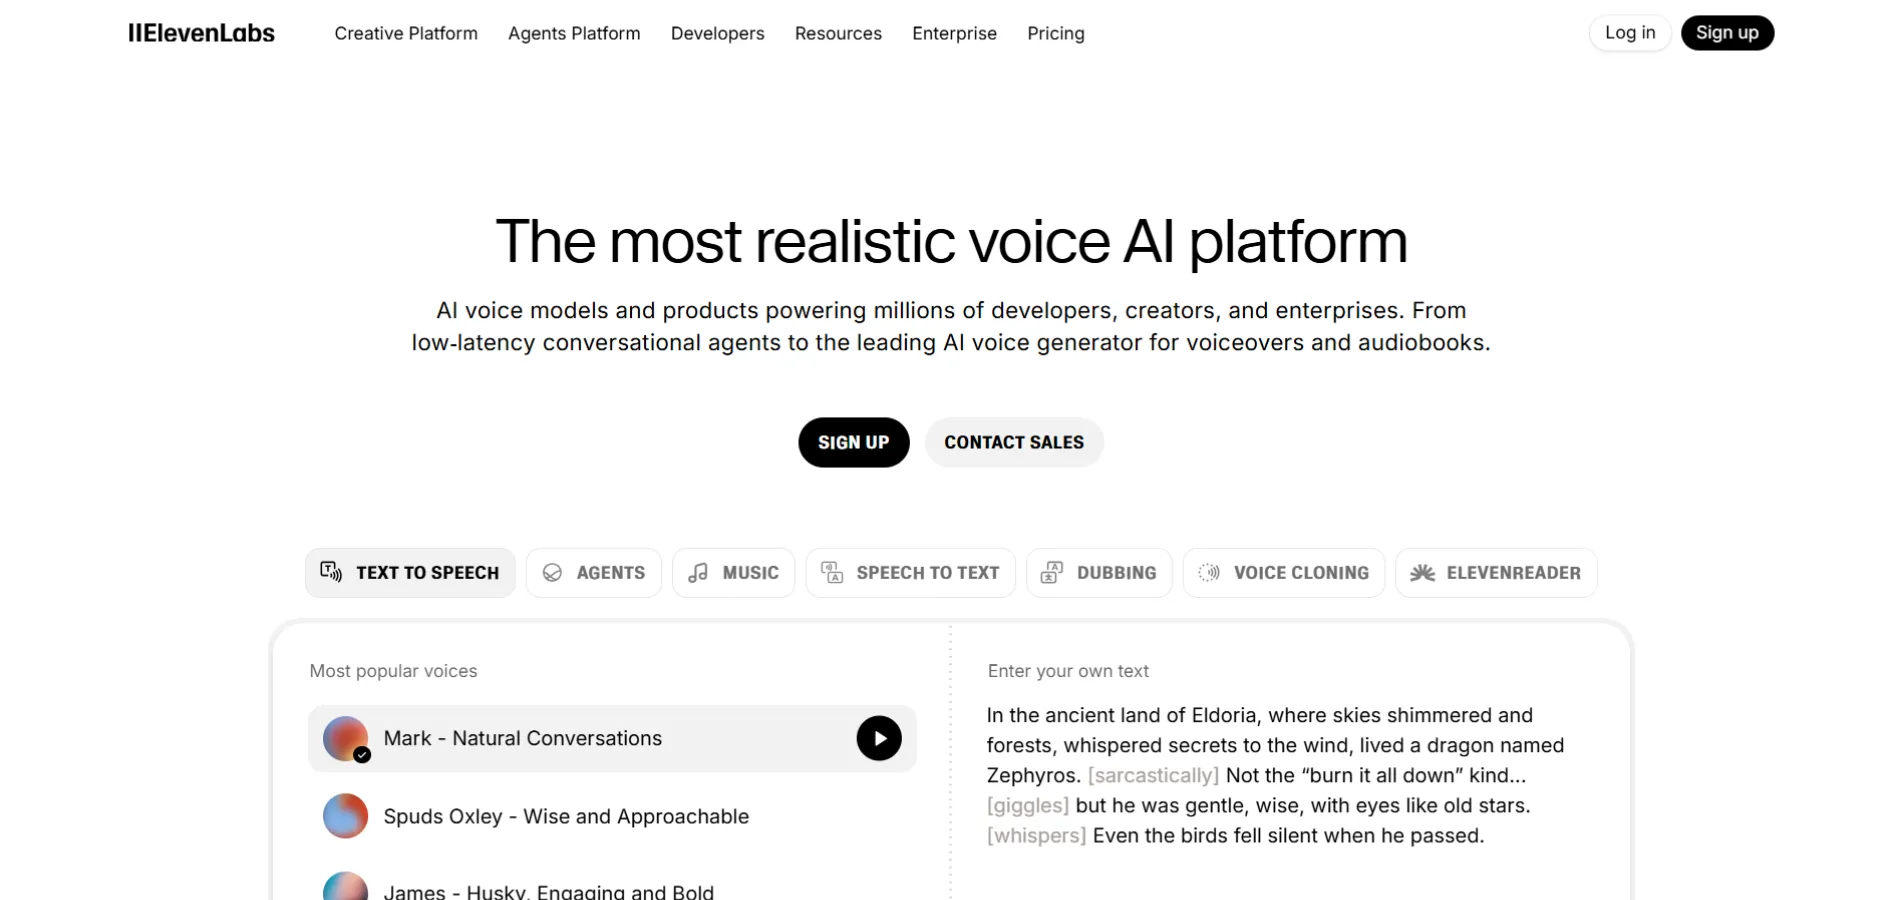This screenshot has height=900, width=1900.
Task: Click the Speech to Text icon
Action: [x=832, y=573]
